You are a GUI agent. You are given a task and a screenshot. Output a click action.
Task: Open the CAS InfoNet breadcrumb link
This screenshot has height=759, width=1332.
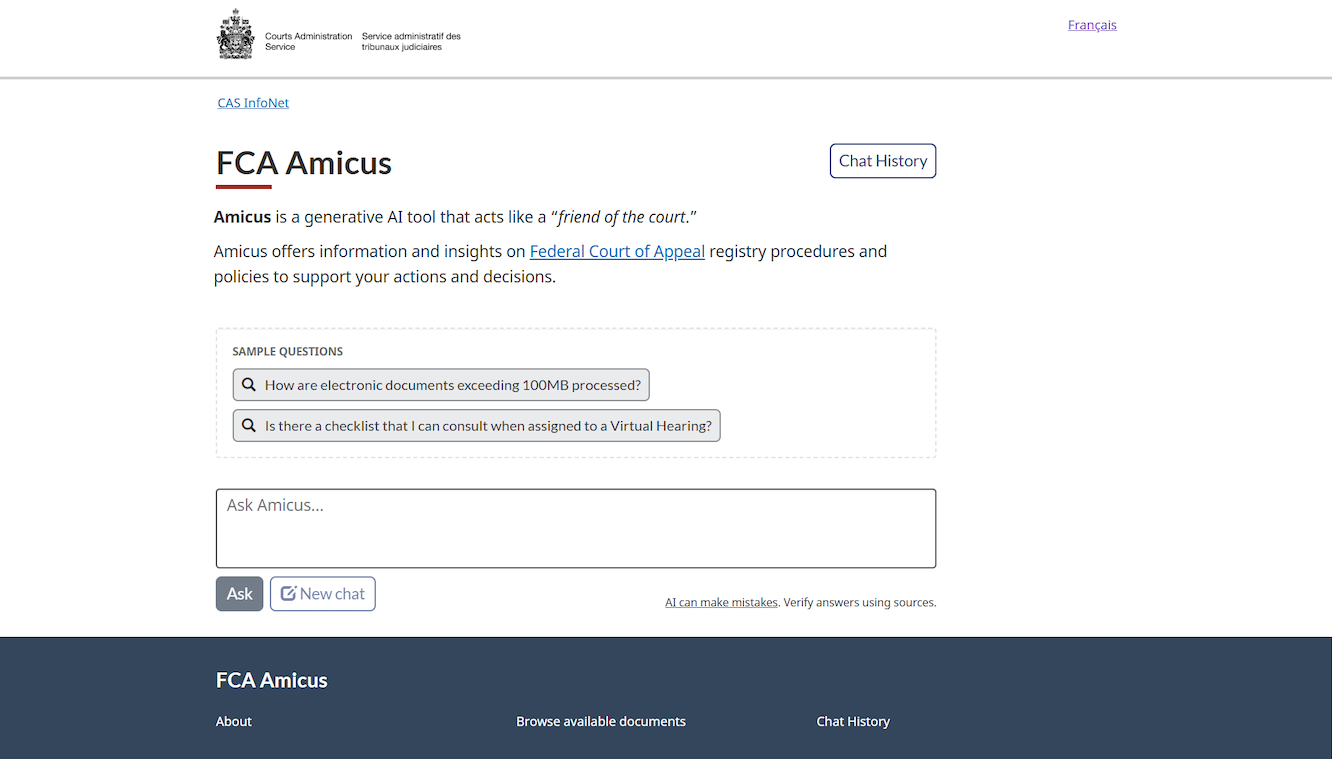click(253, 103)
